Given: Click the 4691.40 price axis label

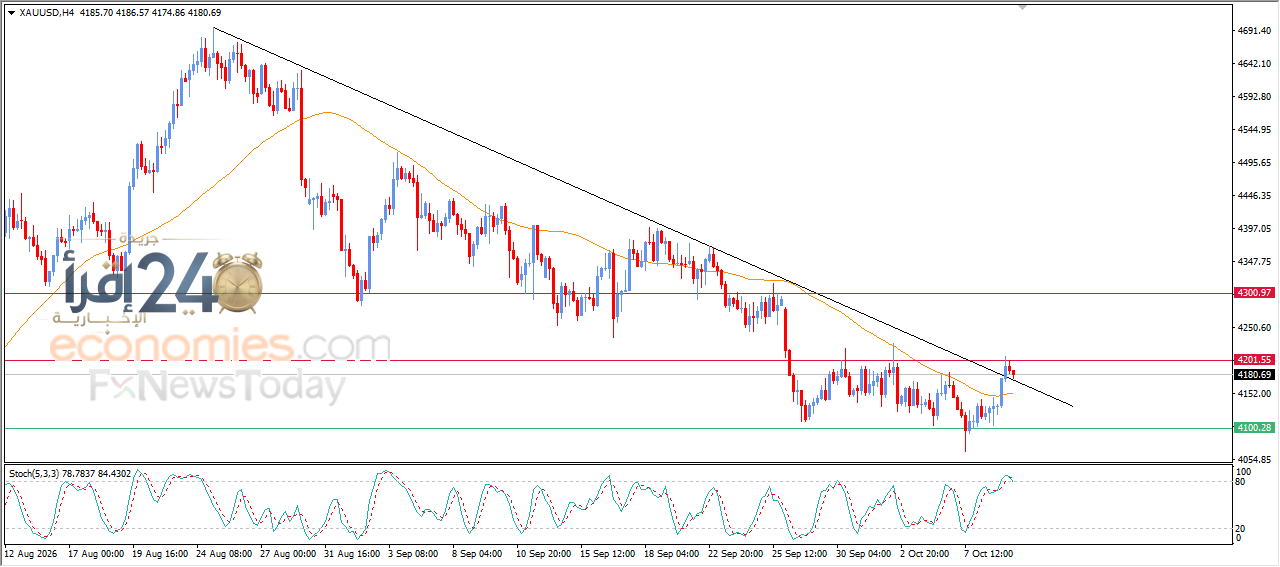Looking at the screenshot, I should (x=1254, y=31).
